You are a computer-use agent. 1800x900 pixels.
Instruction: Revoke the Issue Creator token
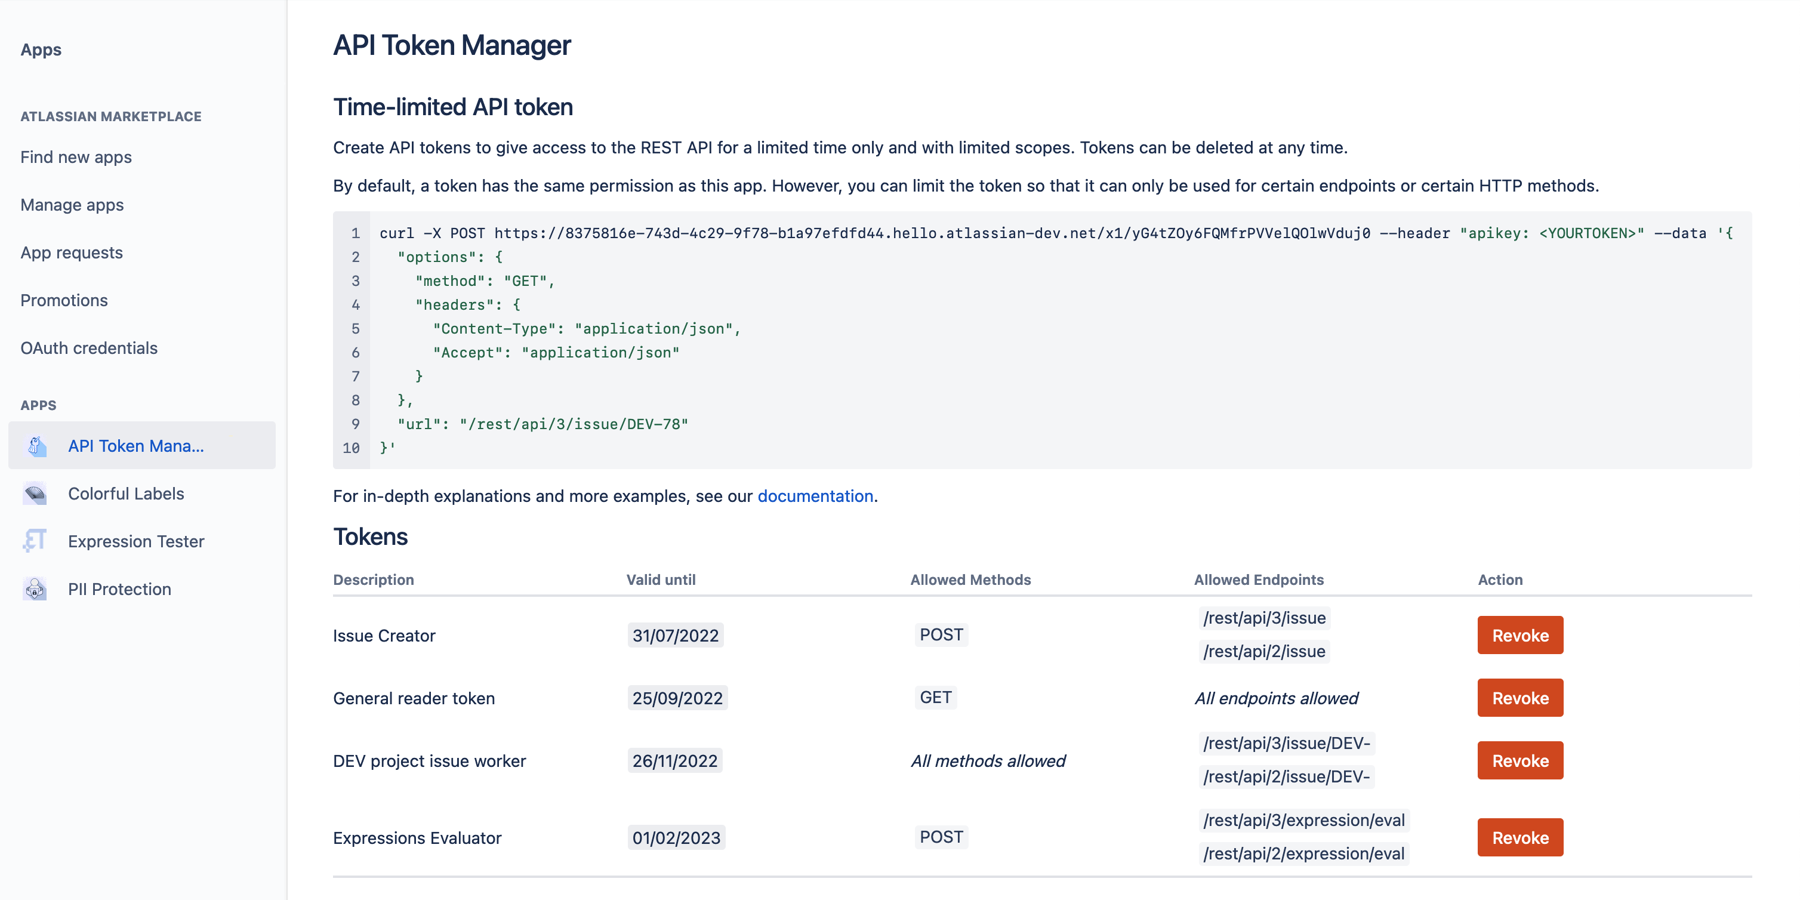[x=1519, y=636]
